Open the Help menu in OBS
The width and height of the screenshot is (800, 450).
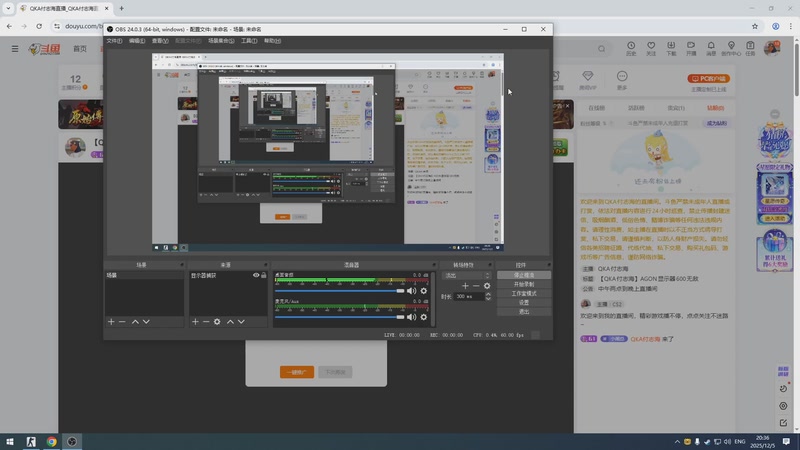[272, 41]
